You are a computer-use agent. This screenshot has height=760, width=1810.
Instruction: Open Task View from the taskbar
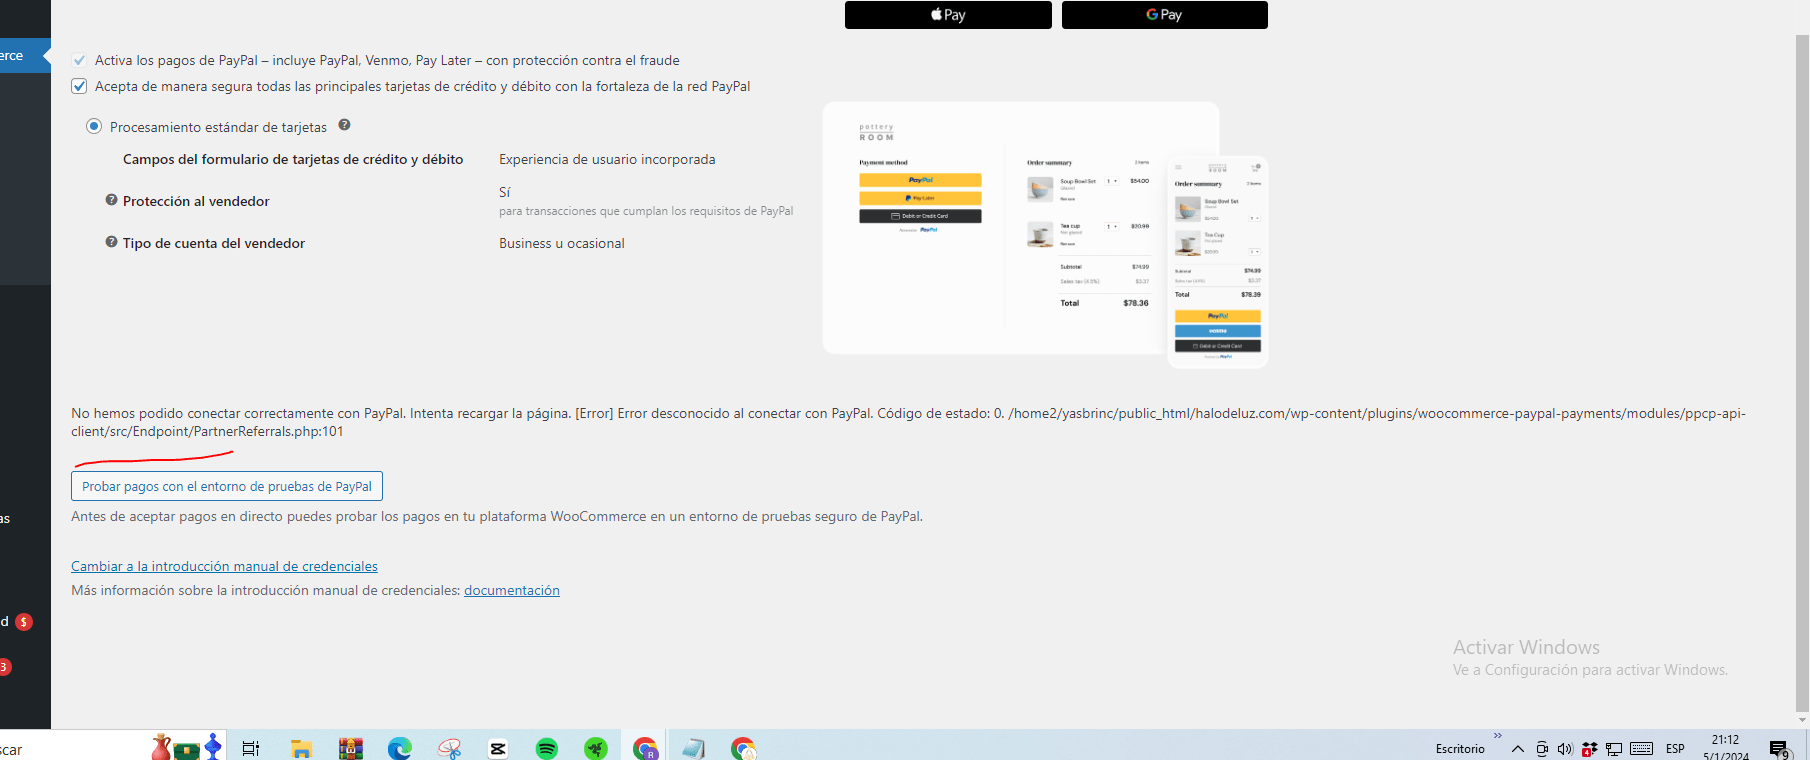tap(251, 748)
